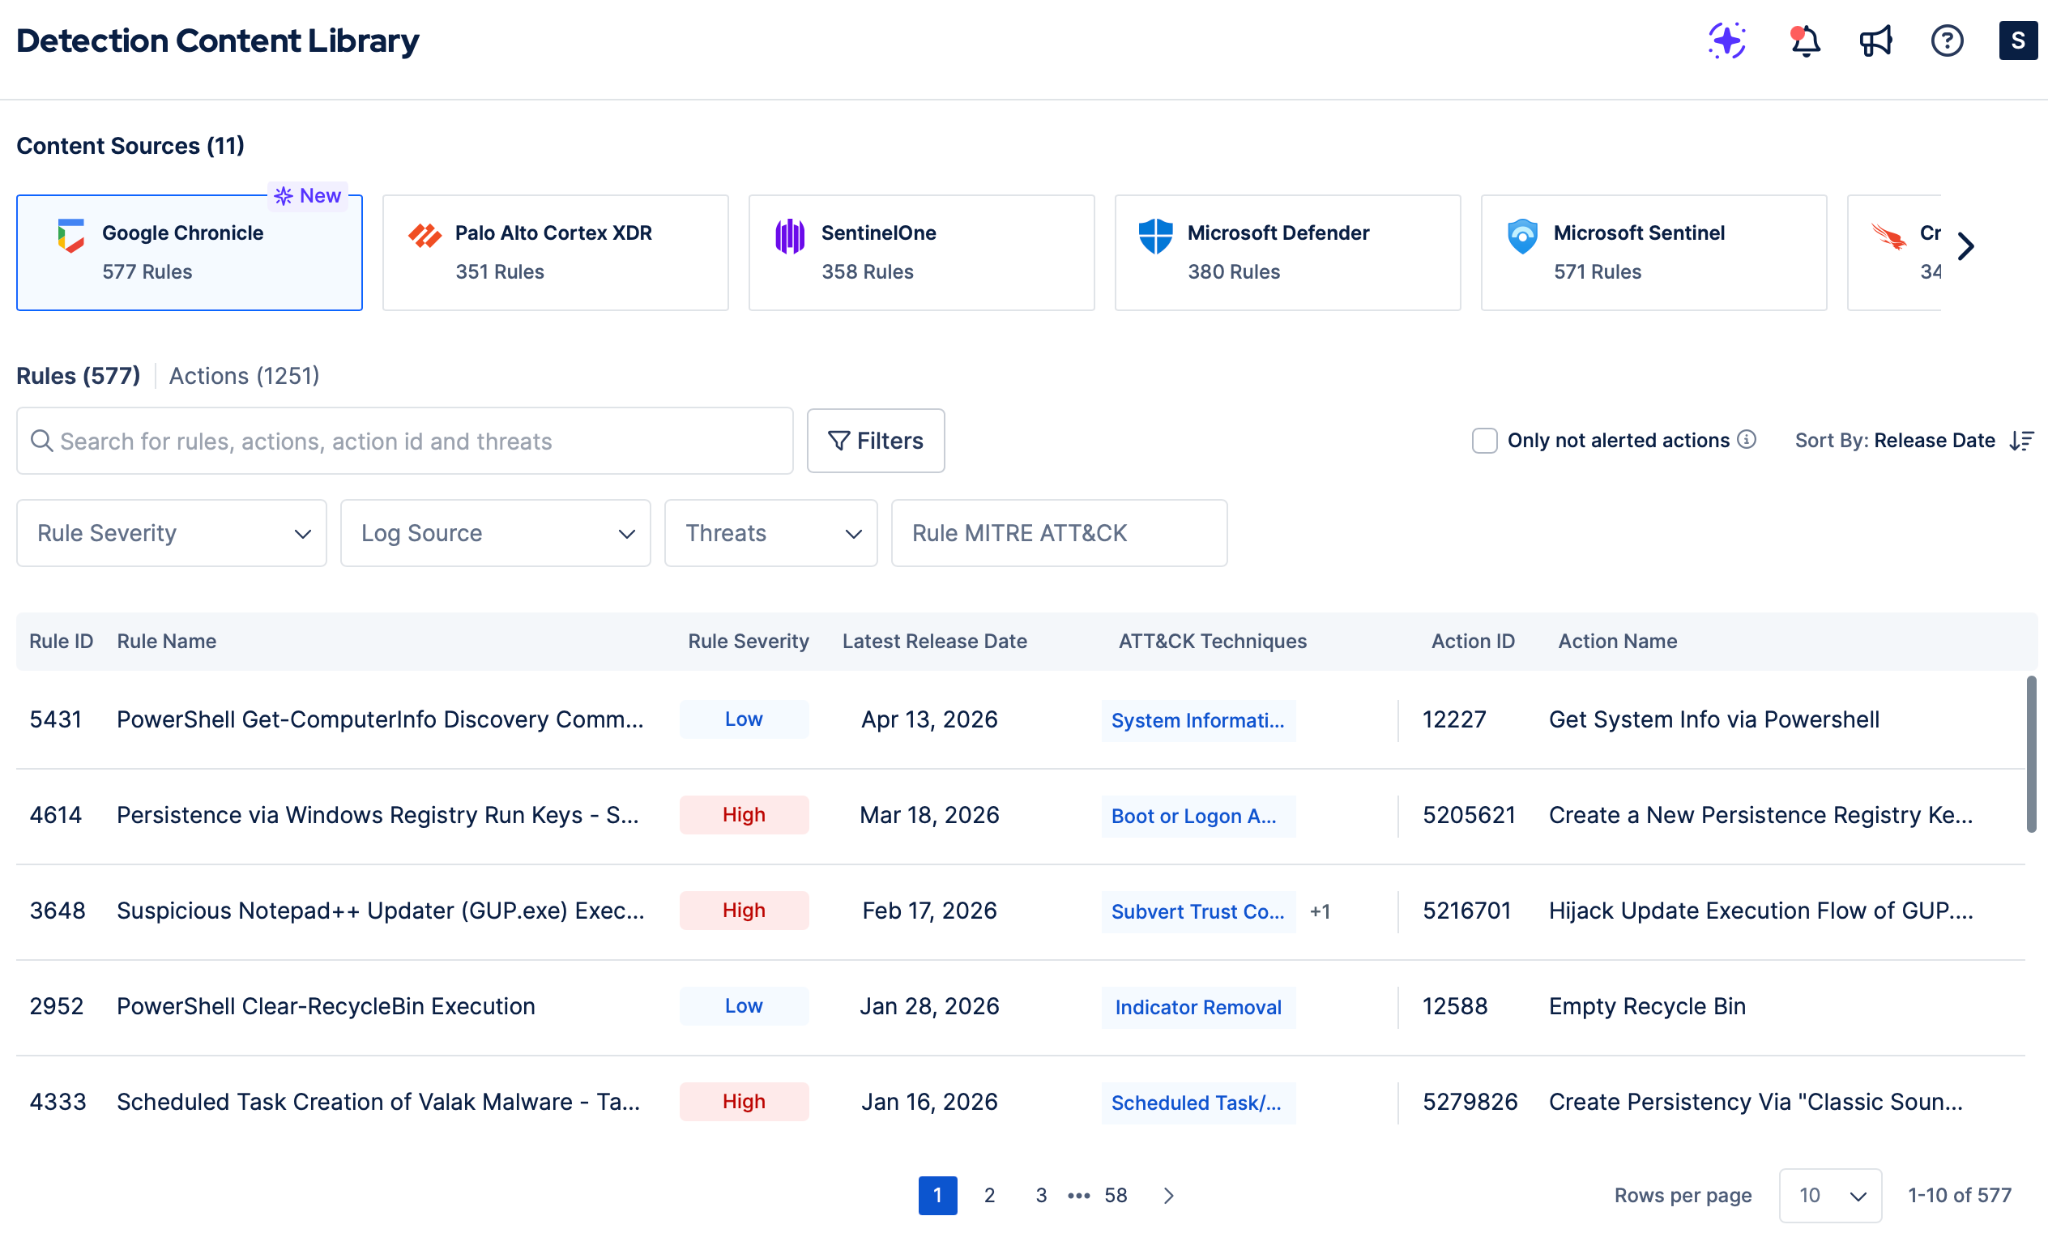This screenshot has width=2048, height=1238.
Task: Open rule Scheduled Task Creation of Valak Malware
Action: 379,1102
